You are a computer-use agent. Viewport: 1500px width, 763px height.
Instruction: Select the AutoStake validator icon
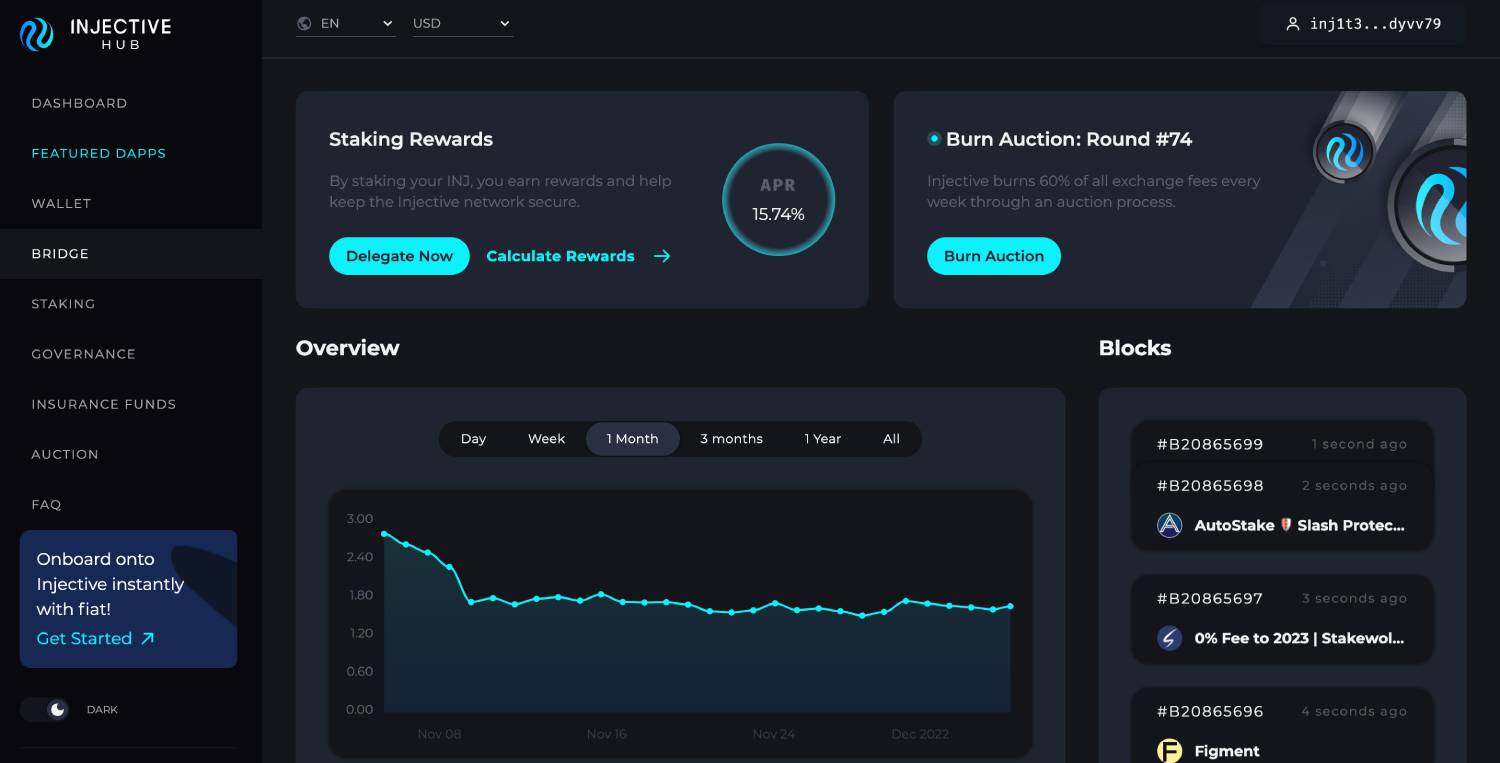[x=1169, y=524]
